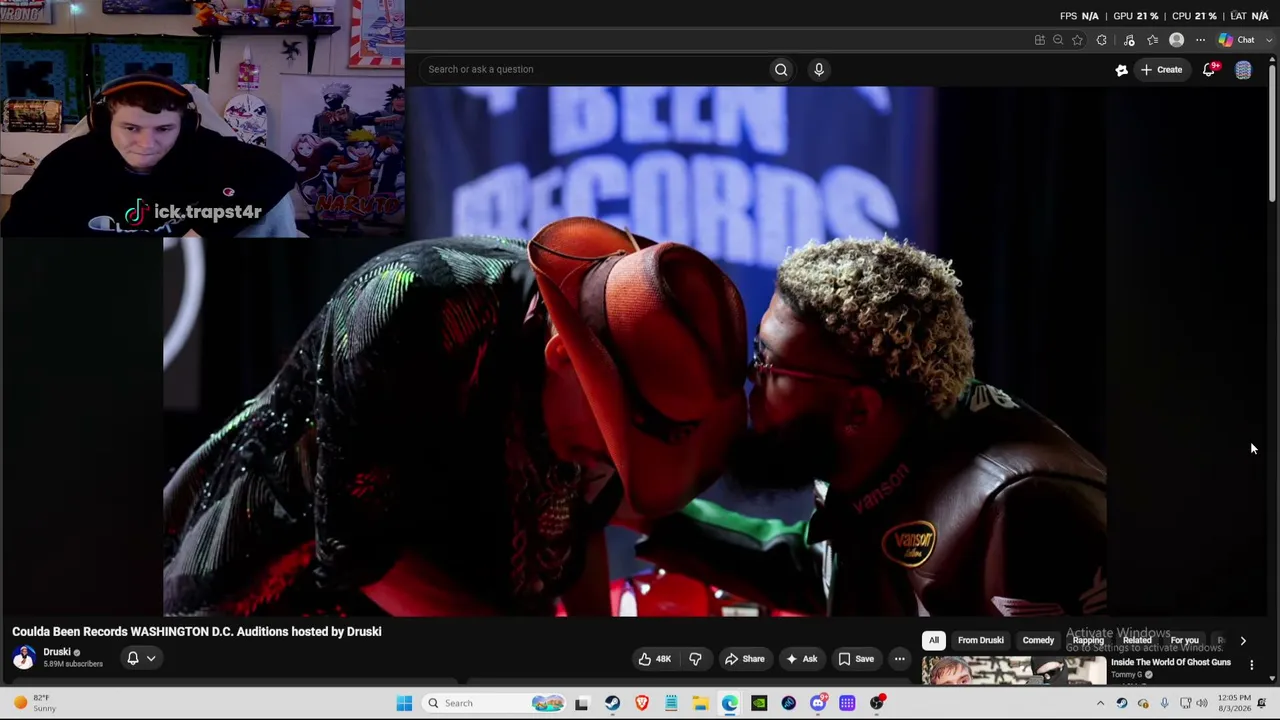The height and width of the screenshot is (720, 1280).
Task: Select the From Druski filter chip
Action: pos(980,640)
